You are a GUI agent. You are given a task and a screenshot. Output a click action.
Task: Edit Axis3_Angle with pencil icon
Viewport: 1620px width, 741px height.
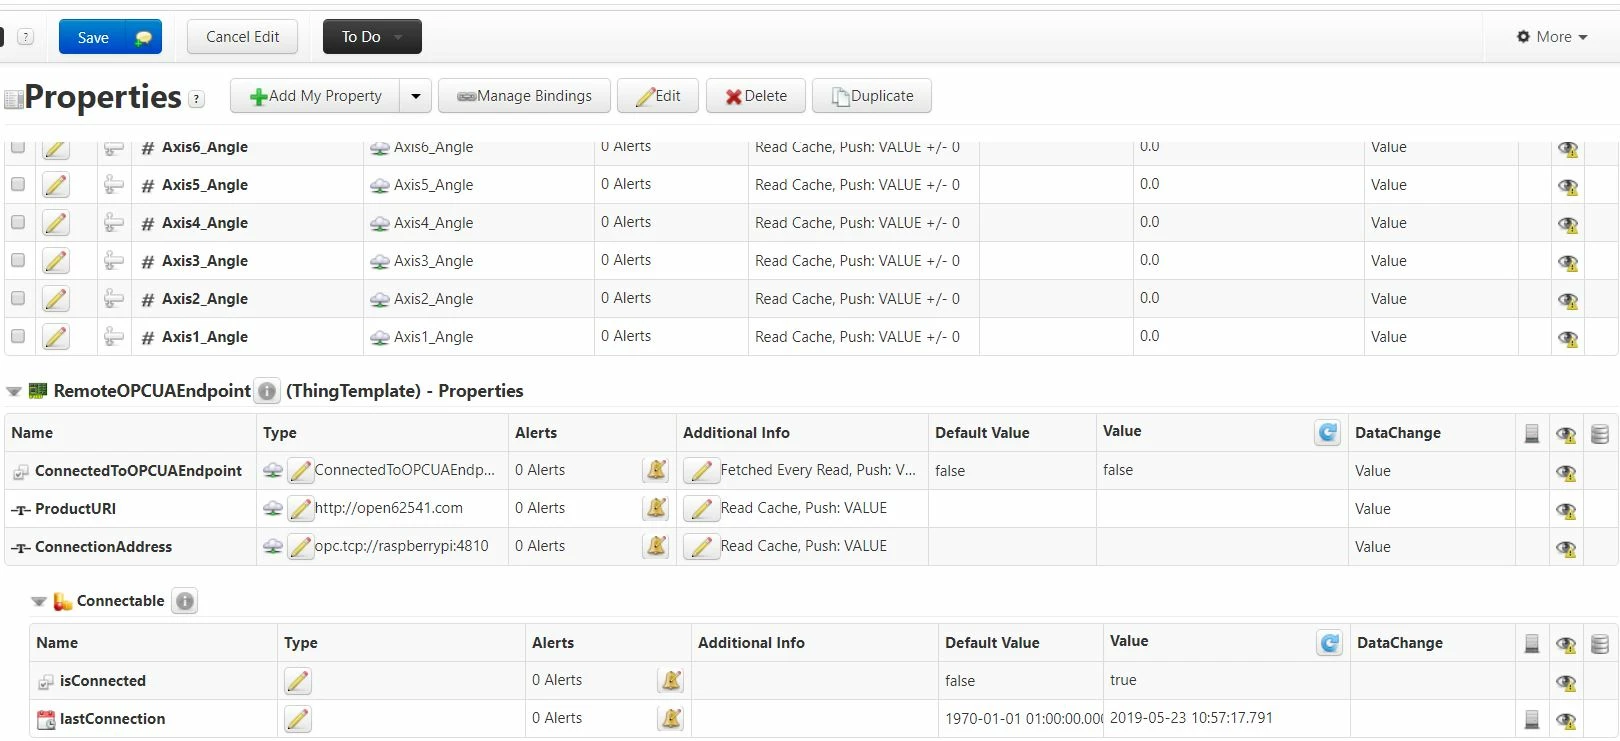(56, 261)
